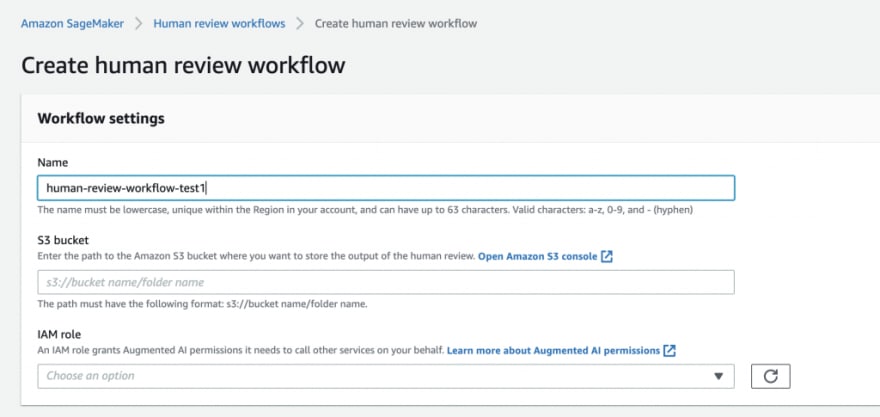
Task: Expand the IAM role dropdown
Action: coord(386,376)
